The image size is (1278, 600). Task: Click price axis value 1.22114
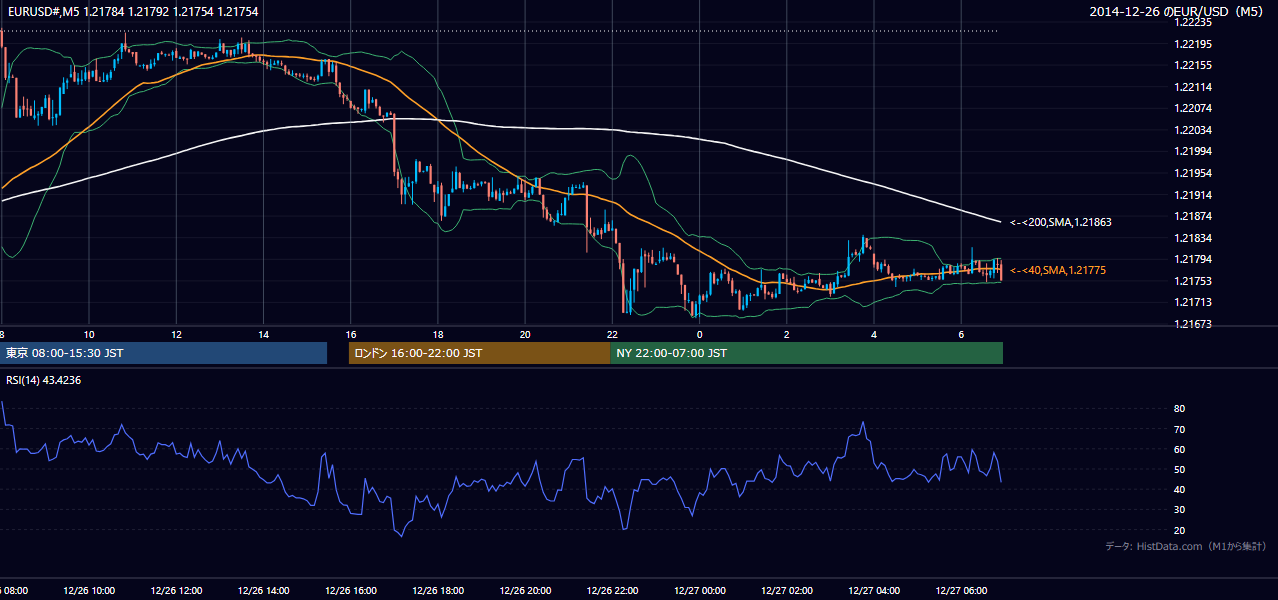tap(1191, 87)
